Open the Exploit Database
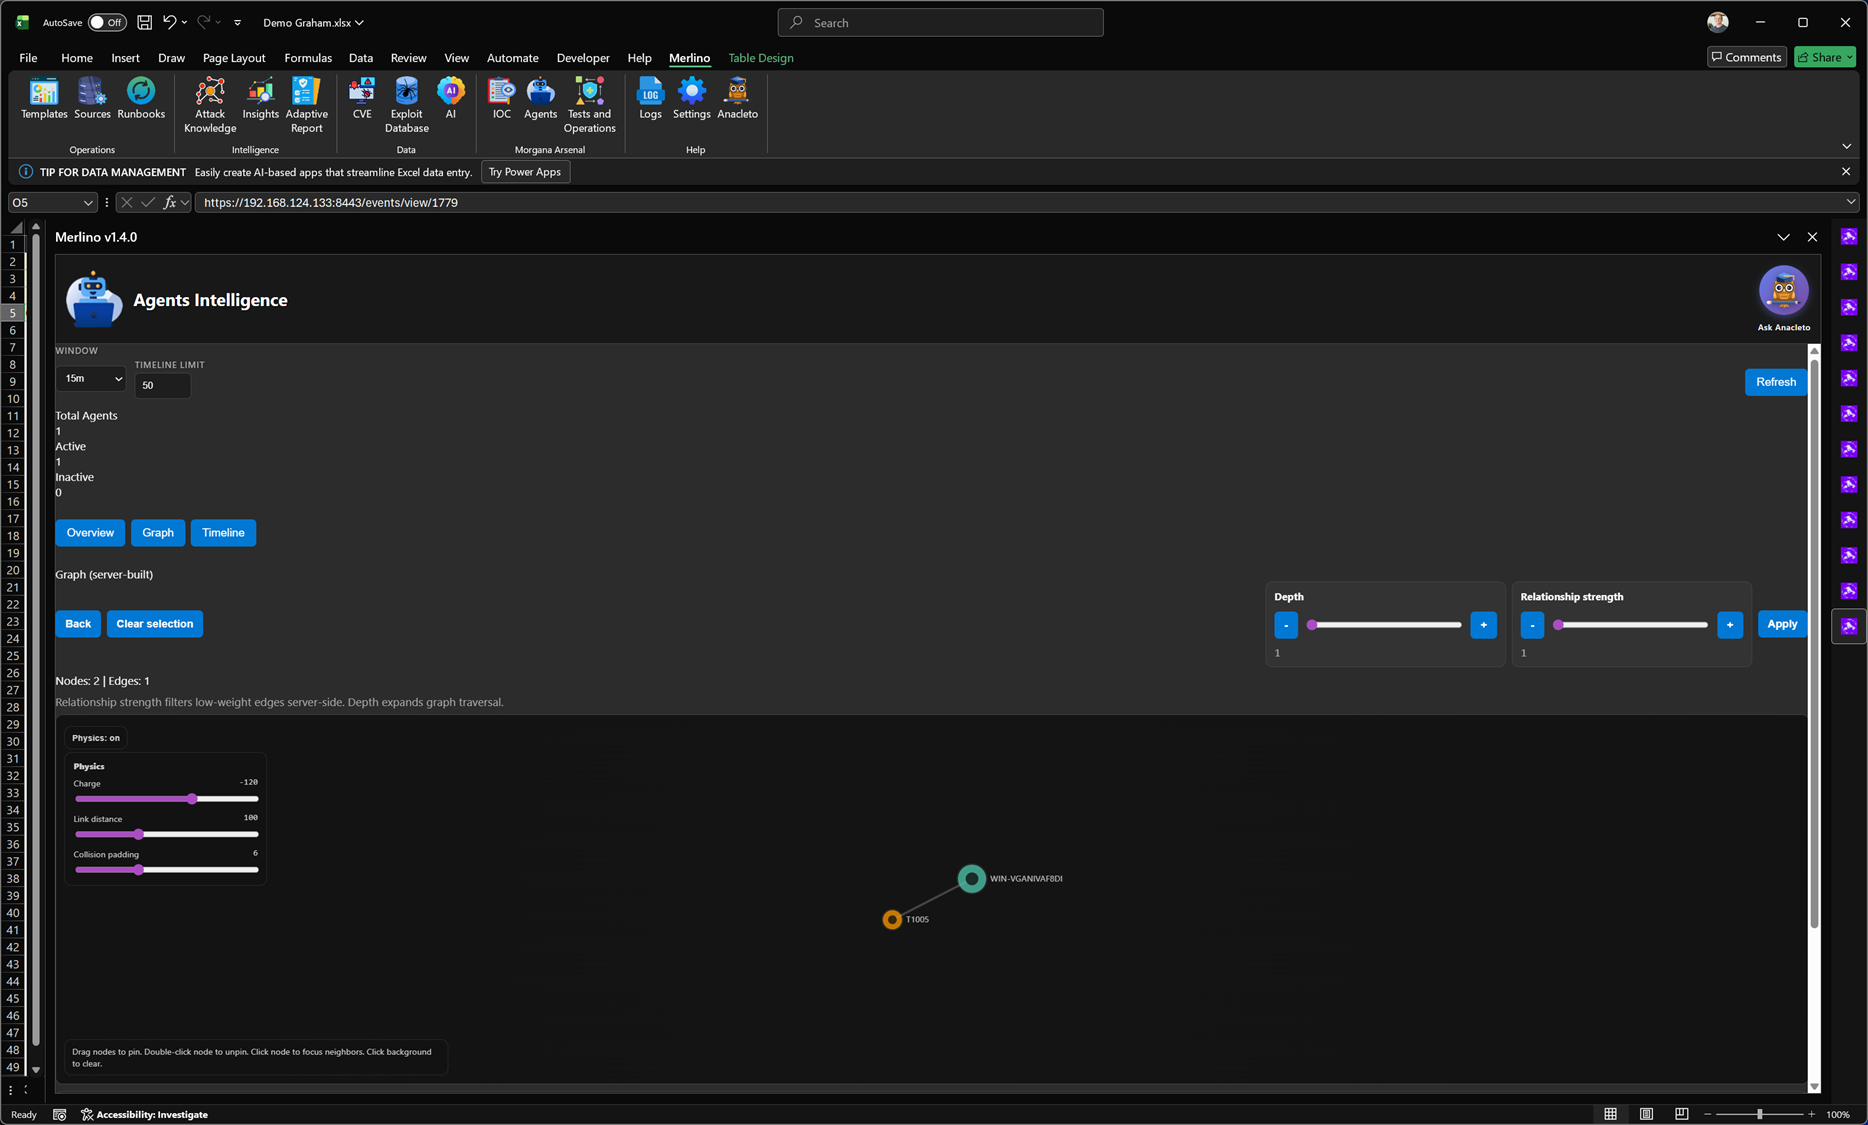This screenshot has height=1125, width=1868. pyautogui.click(x=406, y=105)
